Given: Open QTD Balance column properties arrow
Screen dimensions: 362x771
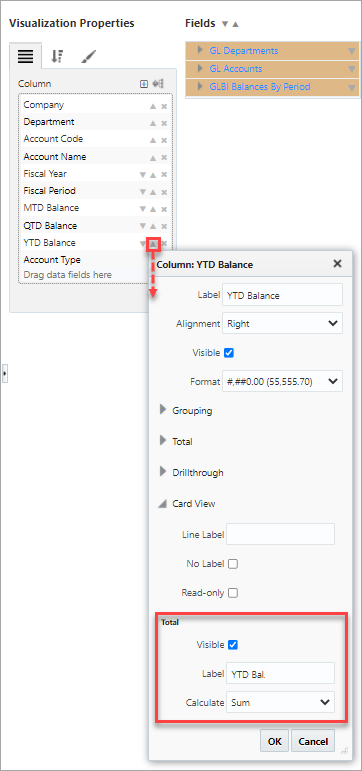Looking at the screenshot, I should (x=153, y=226).
